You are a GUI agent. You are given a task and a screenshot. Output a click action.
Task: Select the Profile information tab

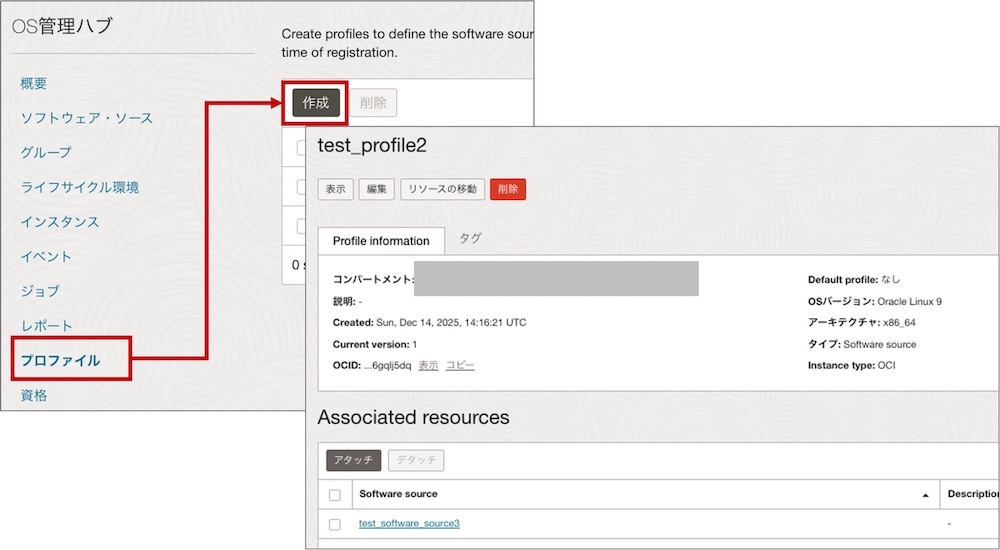pos(380,241)
